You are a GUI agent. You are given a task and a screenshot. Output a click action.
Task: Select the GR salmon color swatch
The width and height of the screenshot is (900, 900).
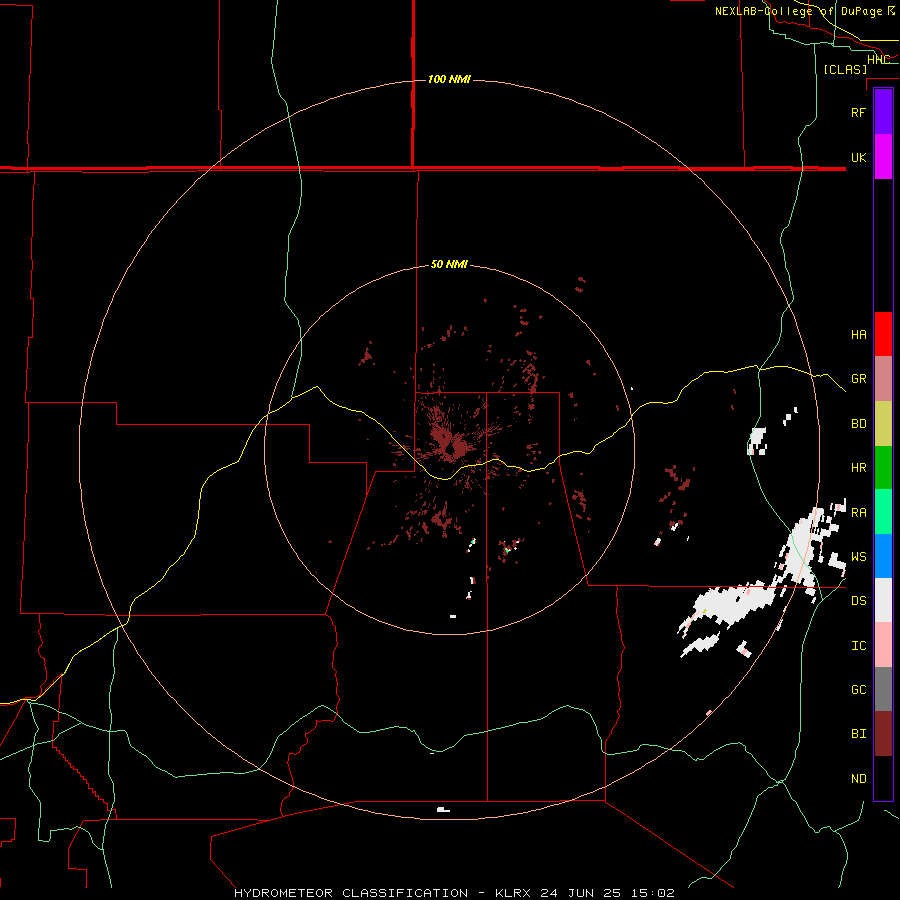tap(883, 378)
